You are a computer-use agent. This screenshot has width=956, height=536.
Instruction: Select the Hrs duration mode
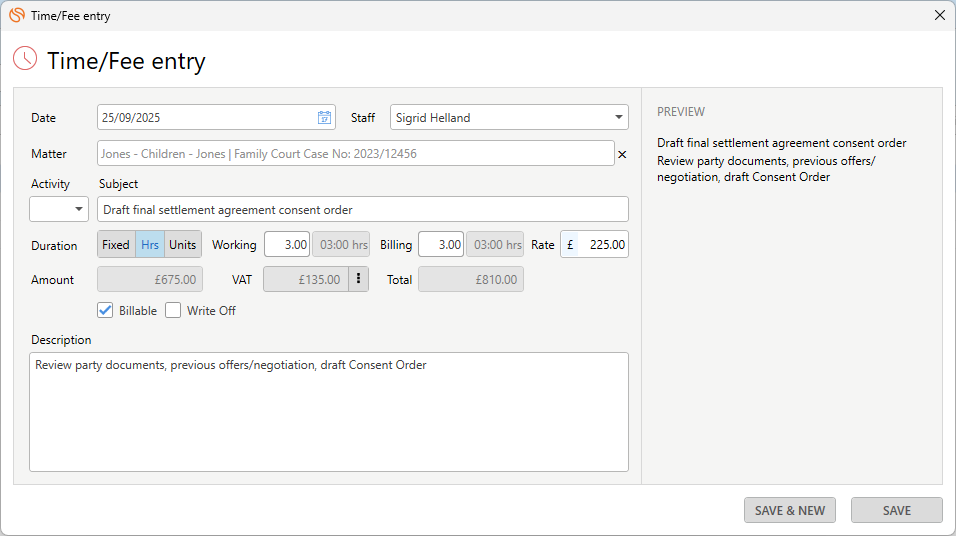[x=150, y=245]
